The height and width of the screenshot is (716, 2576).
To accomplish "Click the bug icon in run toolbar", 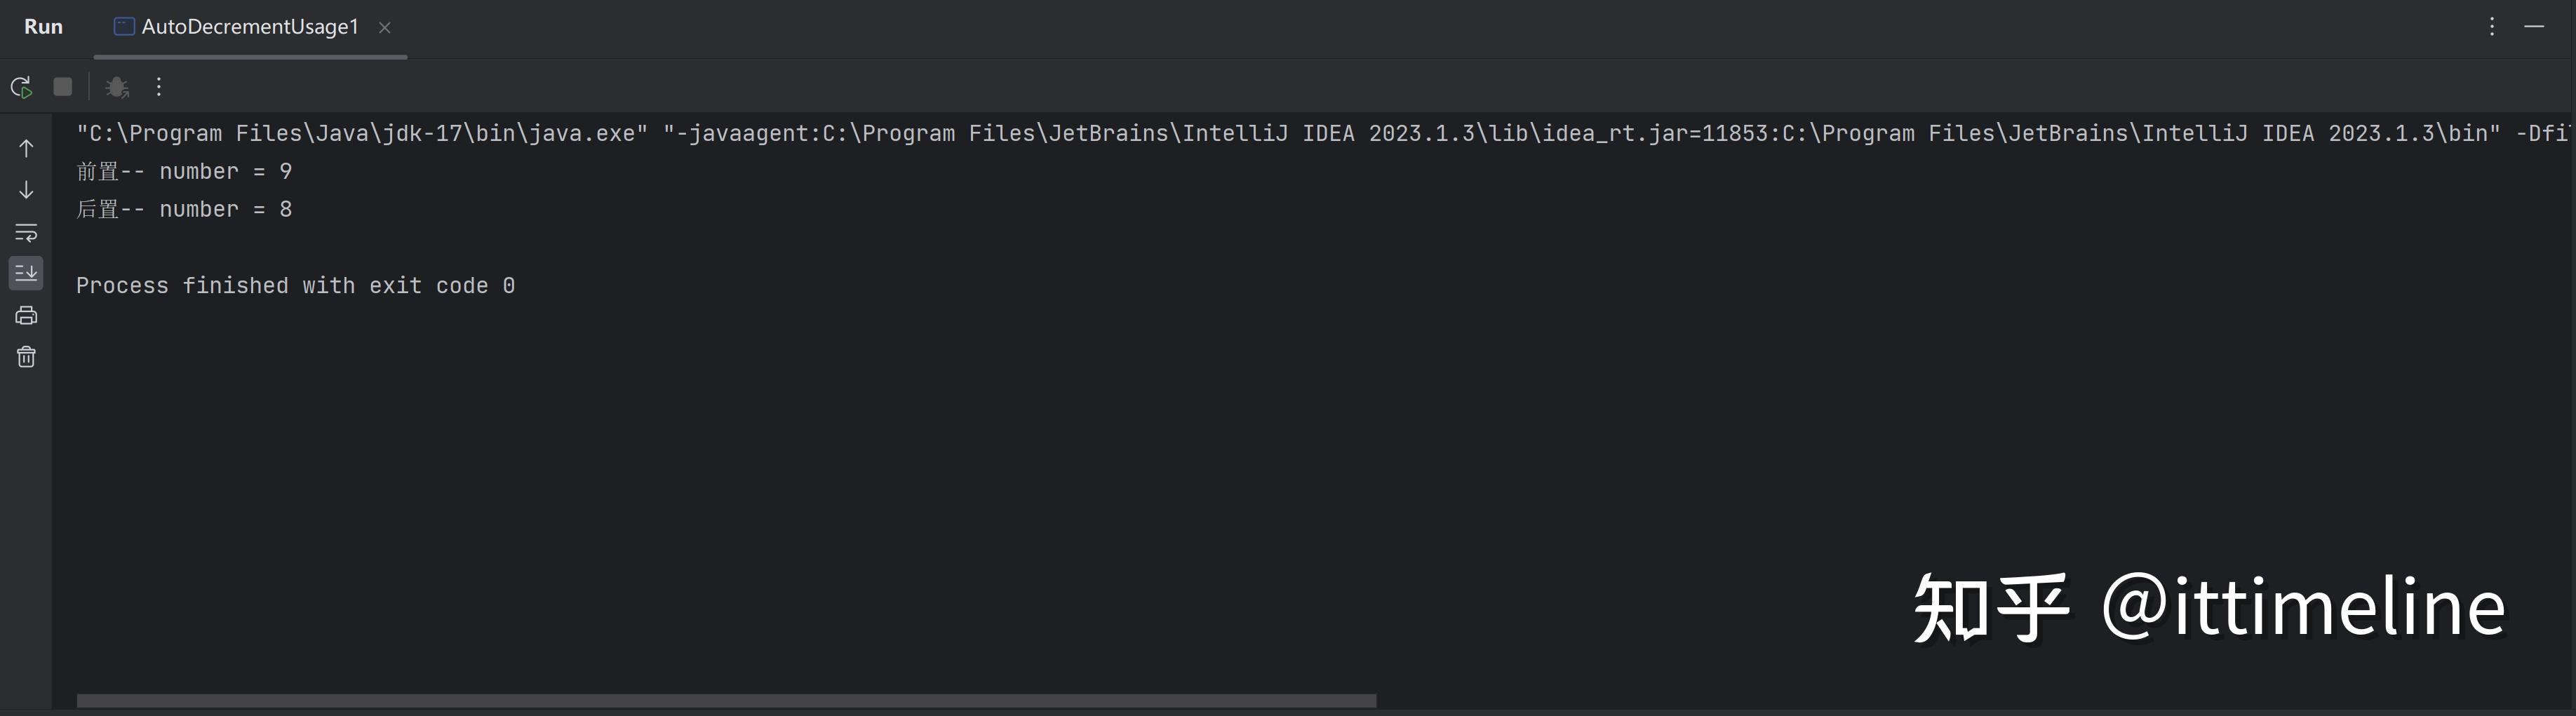I will [x=117, y=87].
